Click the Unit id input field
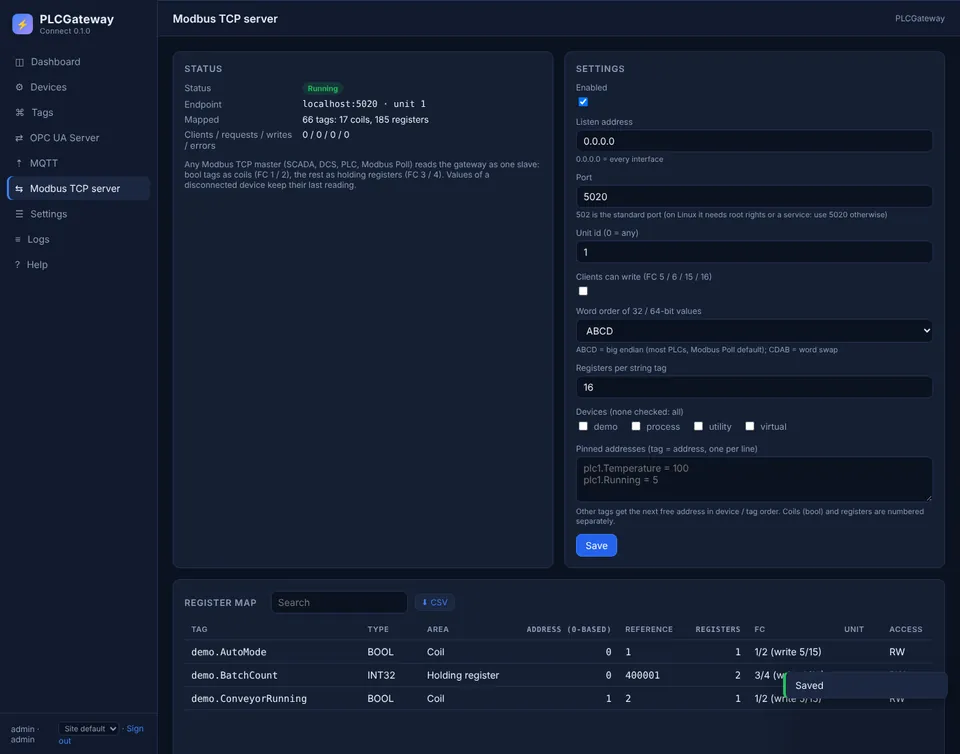960x754 pixels. (754, 252)
